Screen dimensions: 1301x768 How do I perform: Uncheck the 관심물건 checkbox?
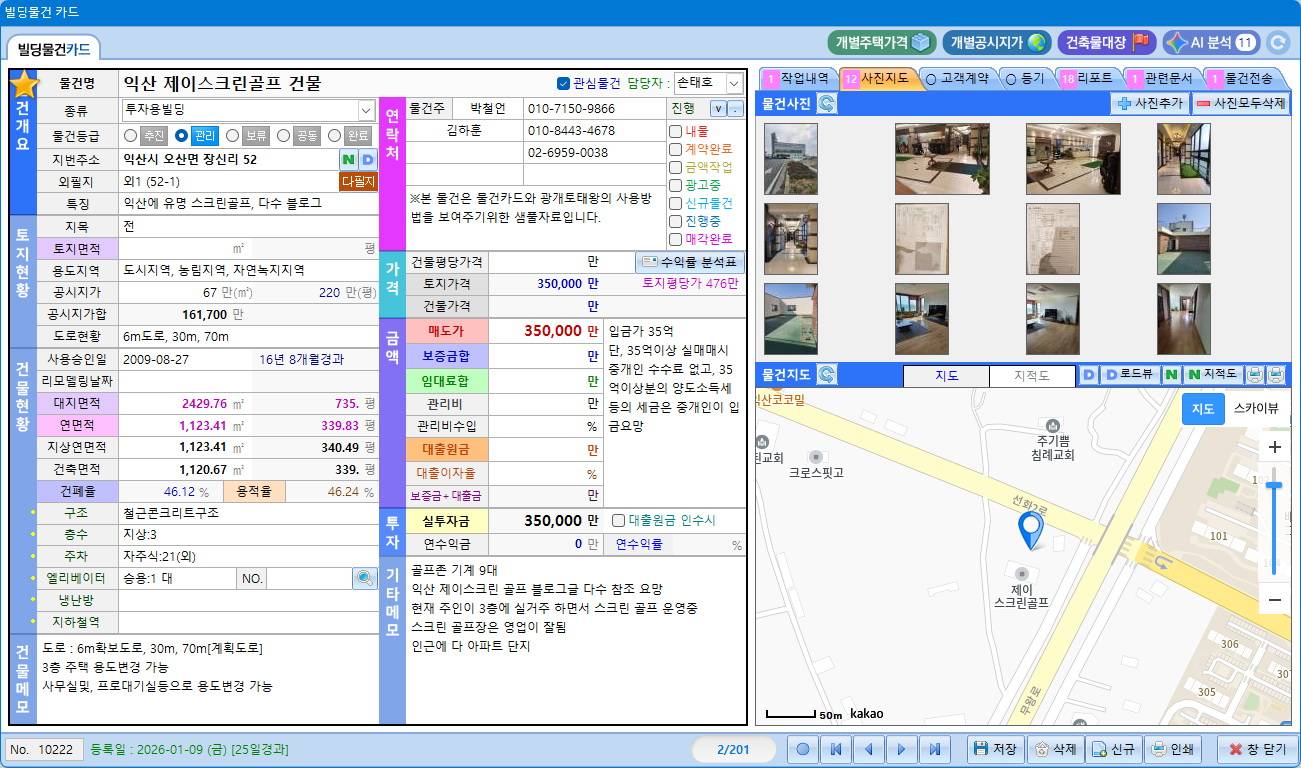click(563, 83)
